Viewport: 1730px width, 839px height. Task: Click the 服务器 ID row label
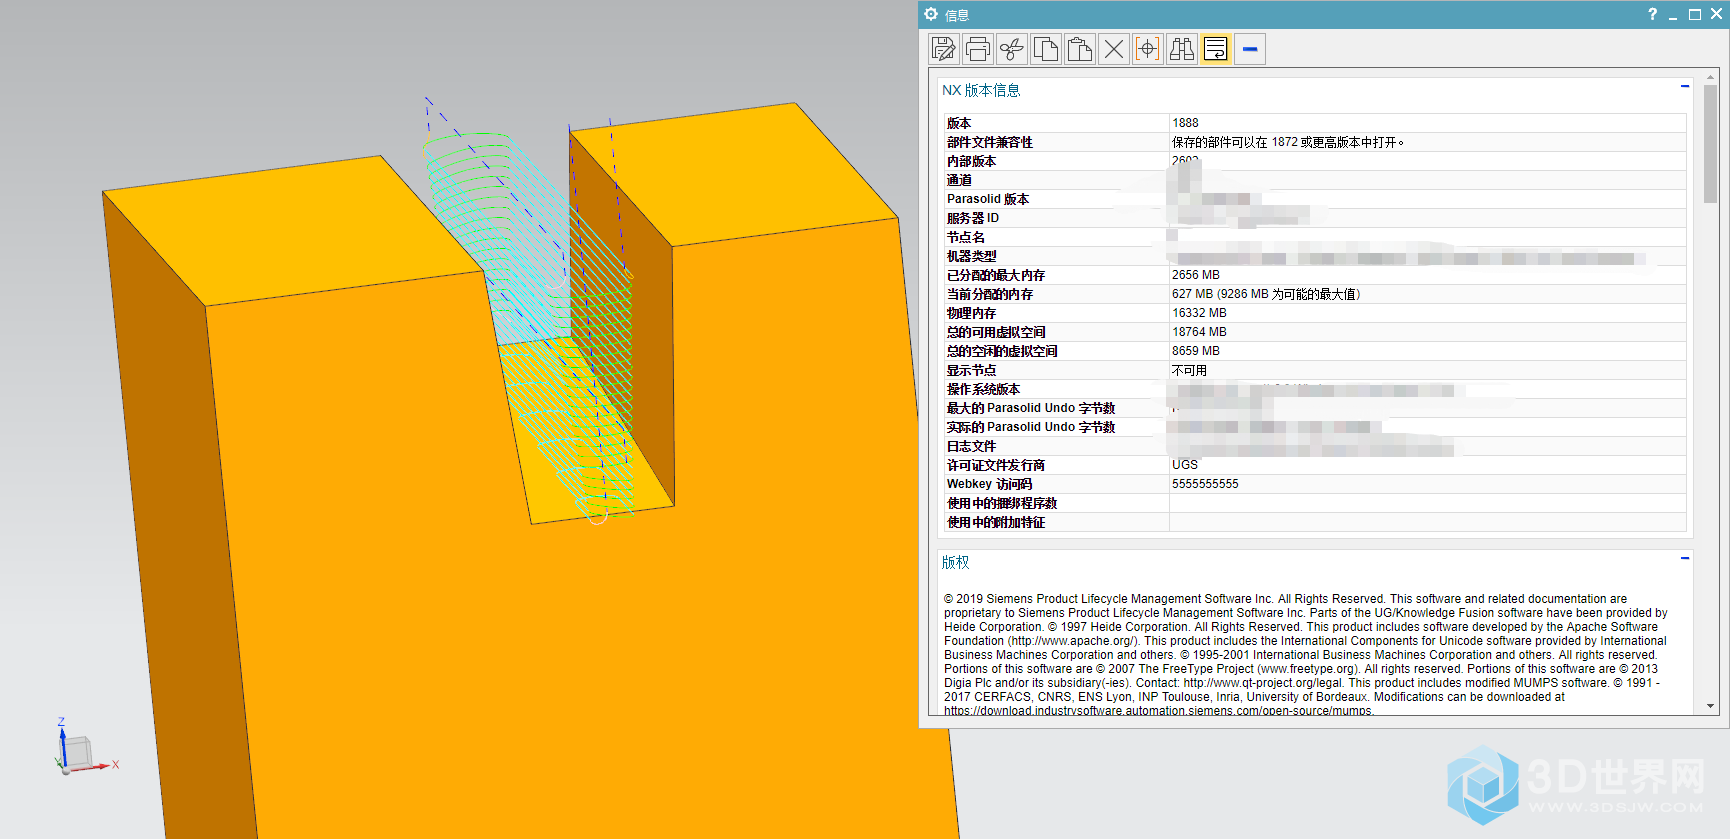point(973,218)
